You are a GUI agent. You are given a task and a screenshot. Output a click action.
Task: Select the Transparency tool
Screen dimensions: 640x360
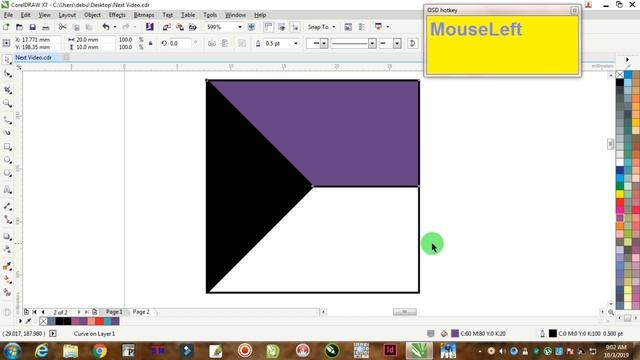[7, 249]
